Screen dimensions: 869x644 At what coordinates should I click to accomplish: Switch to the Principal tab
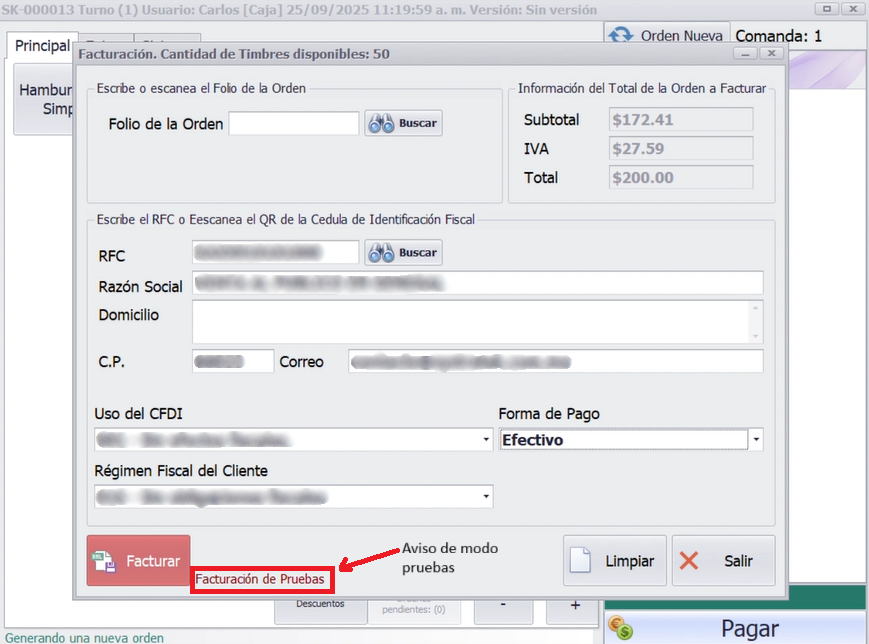tap(42, 46)
